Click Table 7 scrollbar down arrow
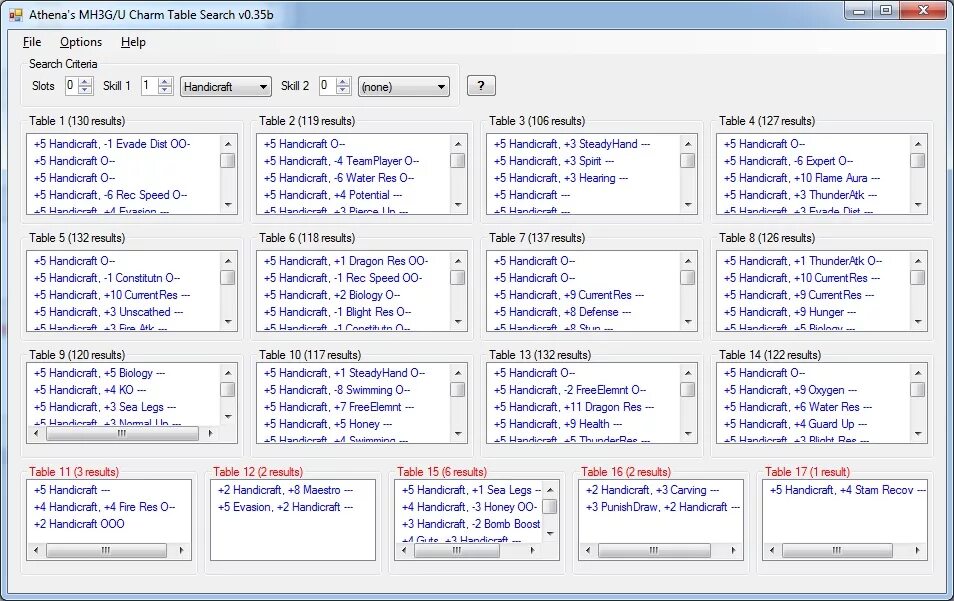The height and width of the screenshot is (601, 954). tap(688, 321)
